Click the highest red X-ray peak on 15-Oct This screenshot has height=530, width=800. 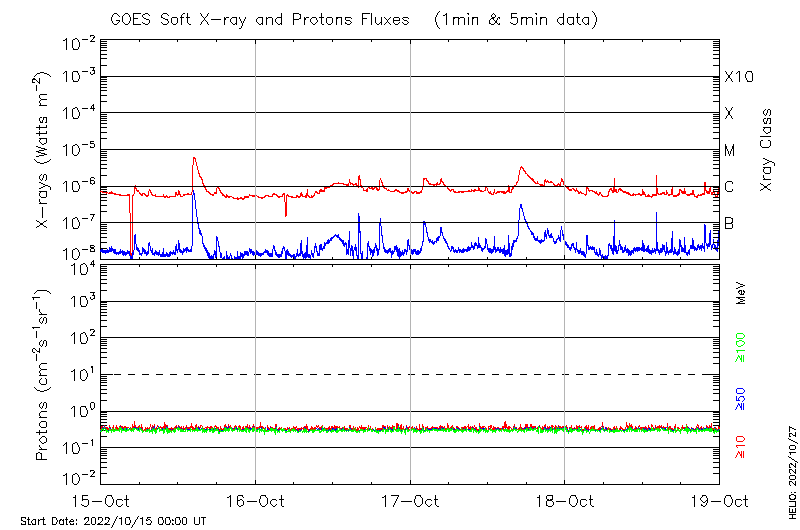pyautogui.click(x=194, y=157)
